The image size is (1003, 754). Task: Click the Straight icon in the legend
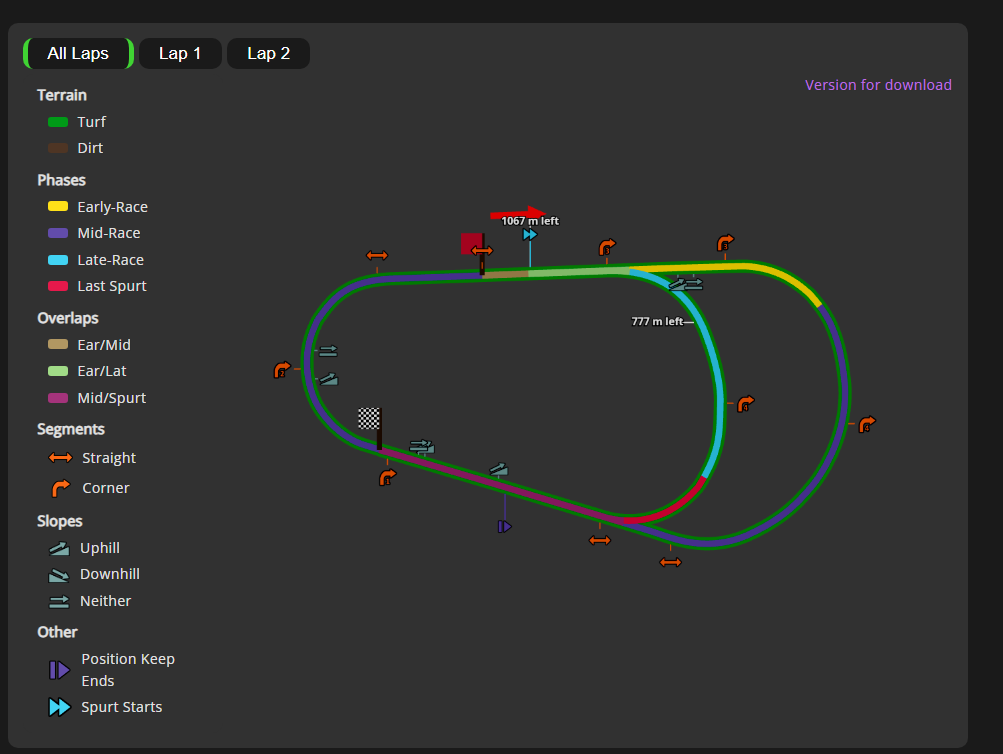pyautogui.click(x=61, y=458)
